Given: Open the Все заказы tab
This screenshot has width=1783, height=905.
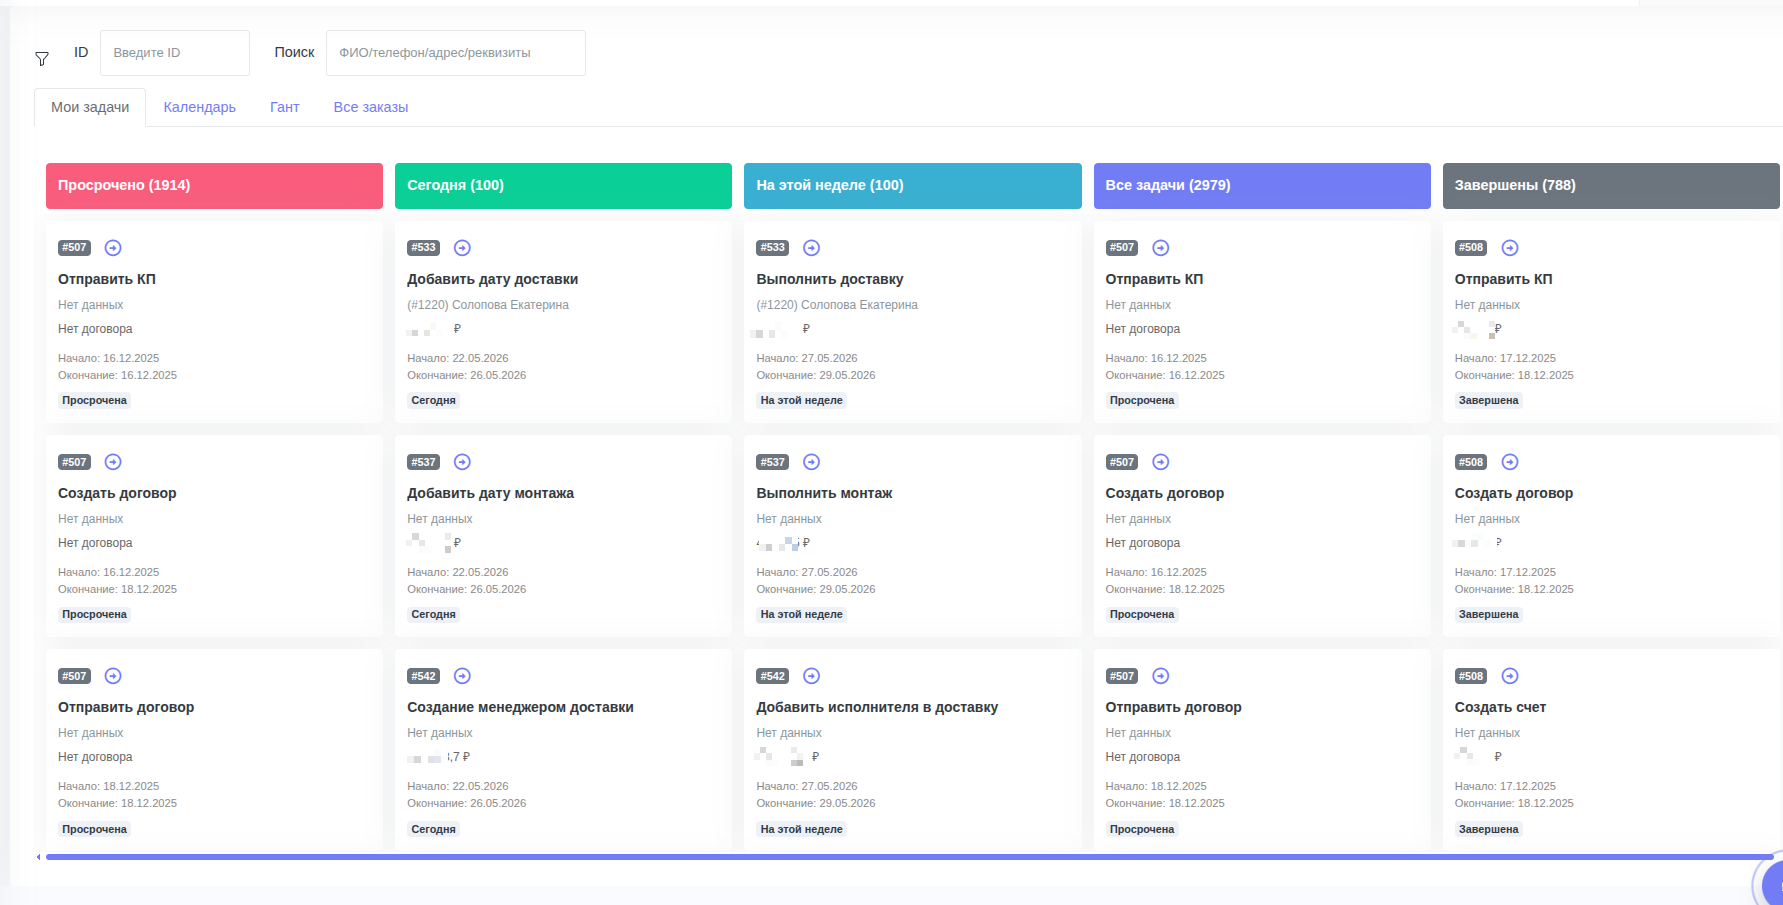Looking at the screenshot, I should point(371,107).
